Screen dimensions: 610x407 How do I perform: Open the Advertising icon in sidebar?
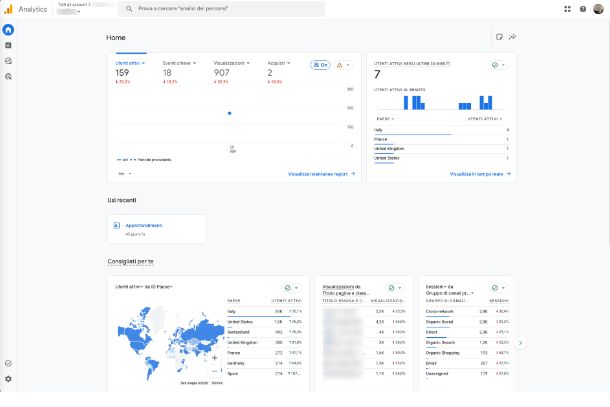(8, 77)
